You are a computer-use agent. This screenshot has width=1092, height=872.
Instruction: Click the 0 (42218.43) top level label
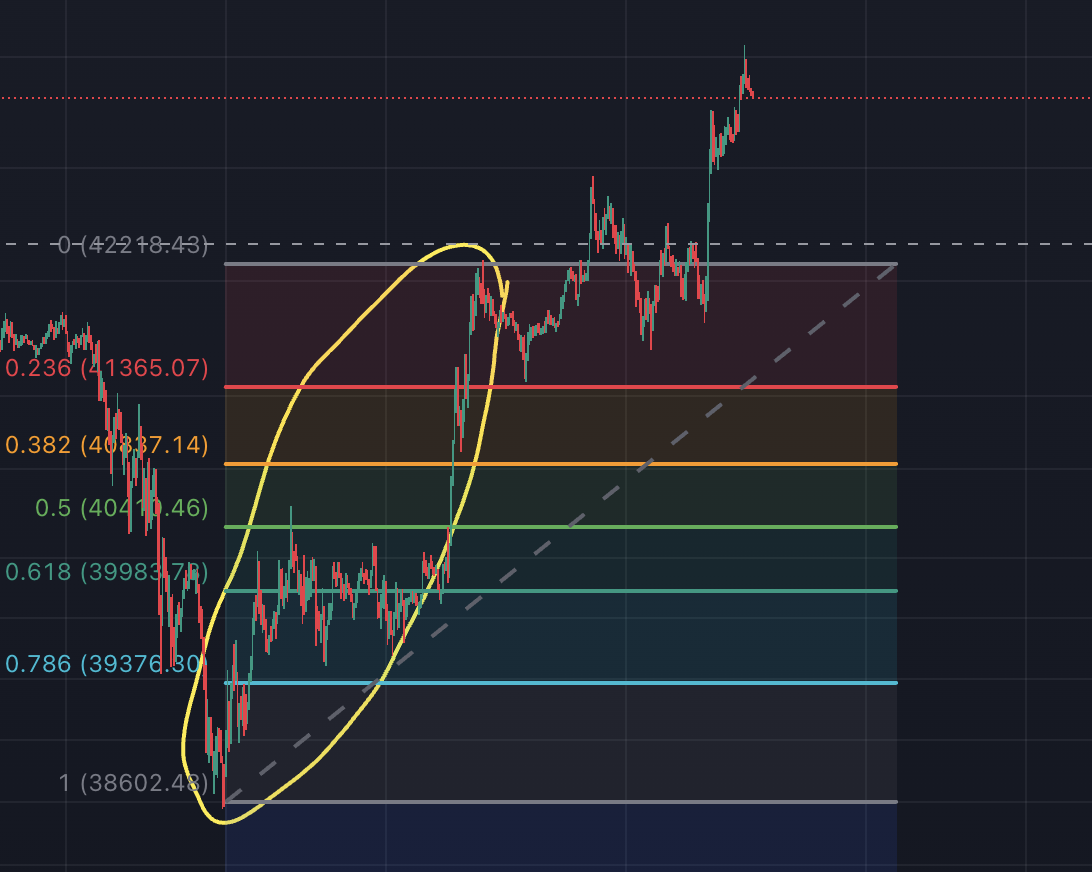(x=133, y=244)
